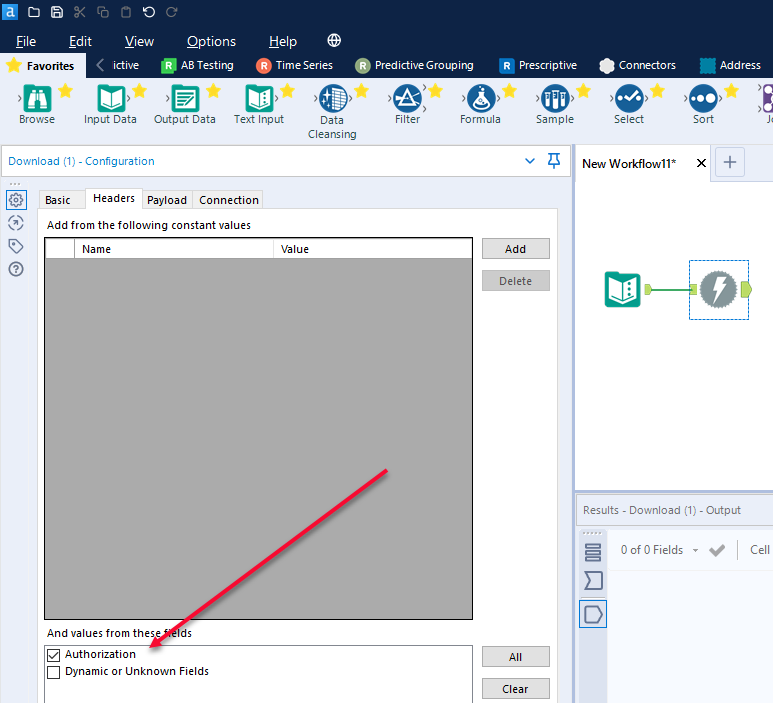
Task: Open the Connectors tool category
Action: click(x=637, y=65)
